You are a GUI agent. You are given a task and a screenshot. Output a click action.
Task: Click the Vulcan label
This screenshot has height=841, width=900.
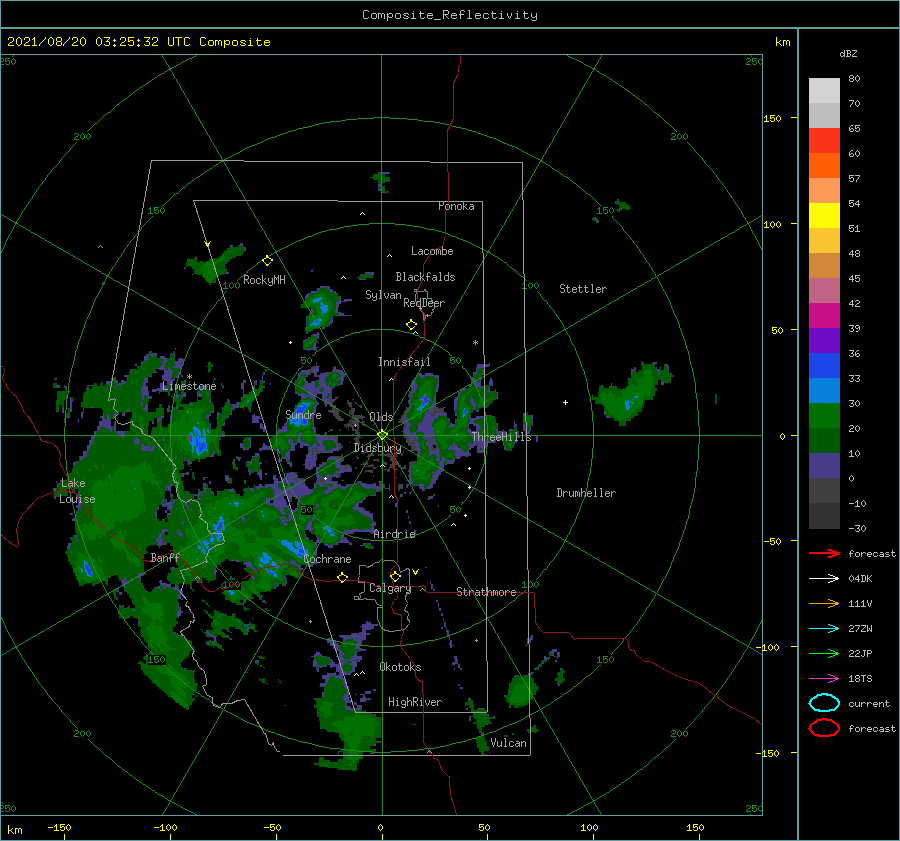point(509,743)
